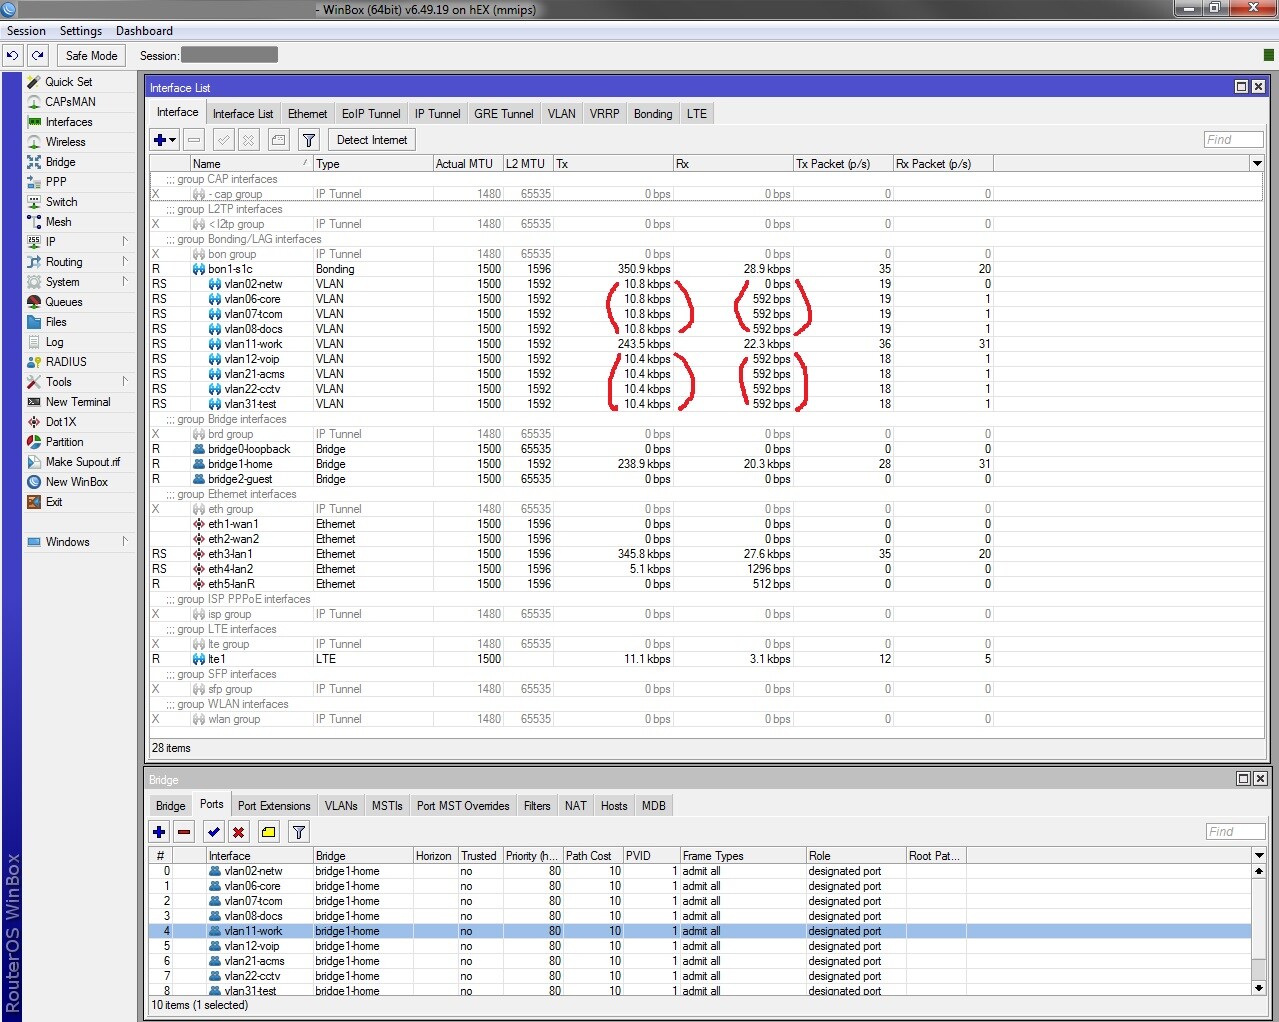Click Make Supout.rif in the sidebar

tap(83, 462)
